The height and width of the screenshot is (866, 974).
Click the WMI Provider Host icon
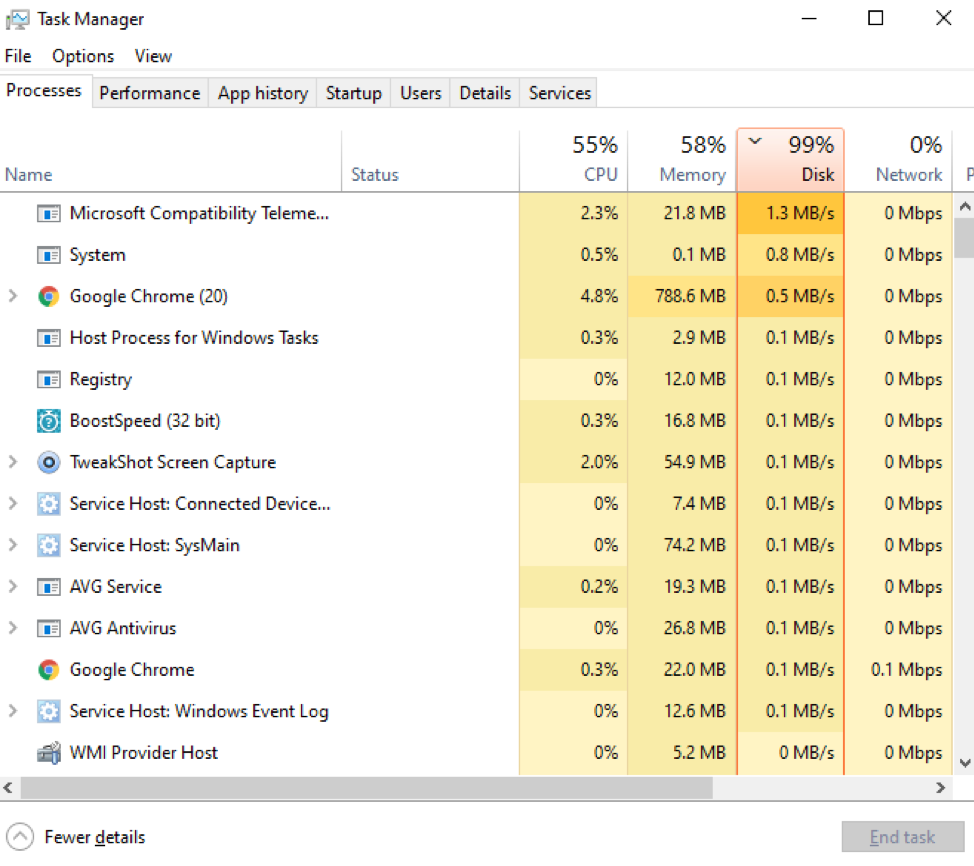pyautogui.click(x=48, y=753)
